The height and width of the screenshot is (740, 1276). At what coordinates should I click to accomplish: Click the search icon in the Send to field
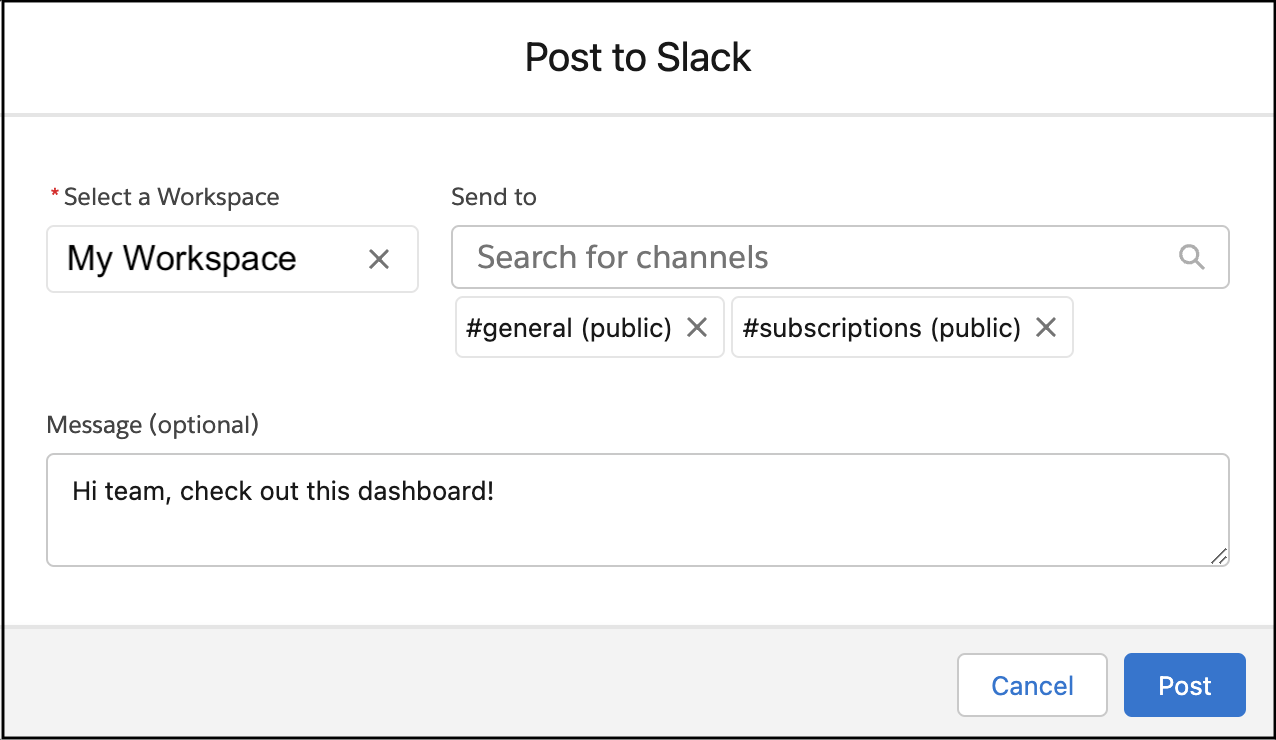pyautogui.click(x=1191, y=257)
